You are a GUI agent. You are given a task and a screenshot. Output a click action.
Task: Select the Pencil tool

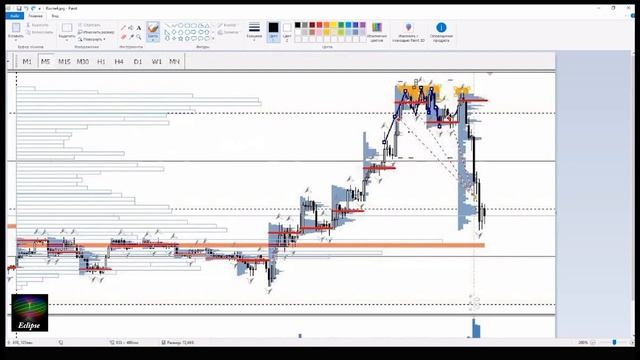[123, 28]
